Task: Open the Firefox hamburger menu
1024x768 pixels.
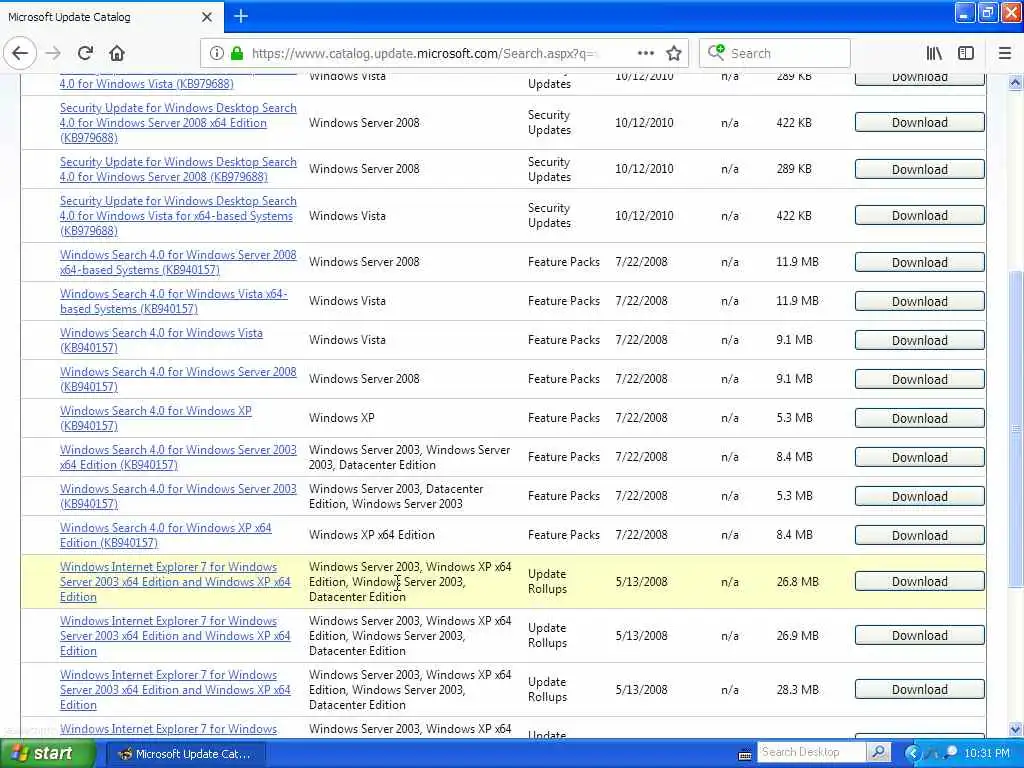Action: coord(1004,53)
